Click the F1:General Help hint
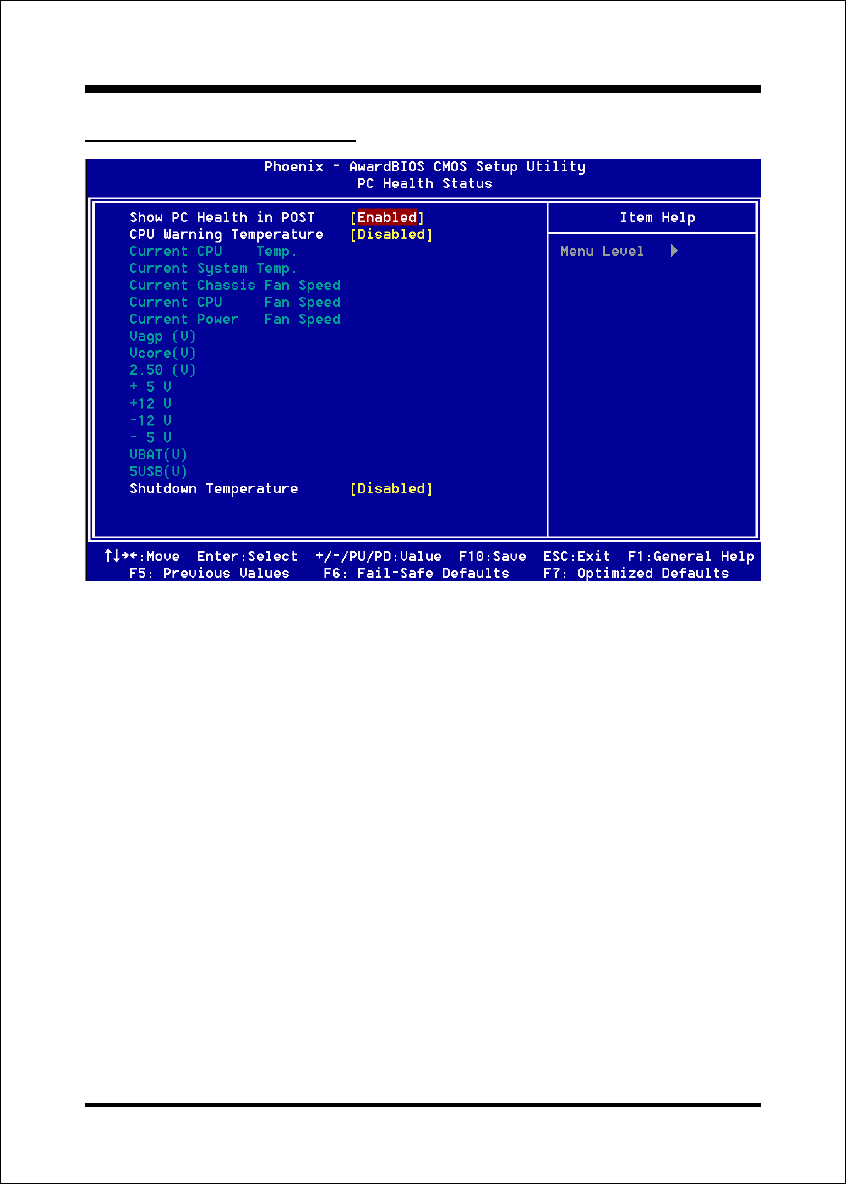This screenshot has height=1184, width=846. 690,557
